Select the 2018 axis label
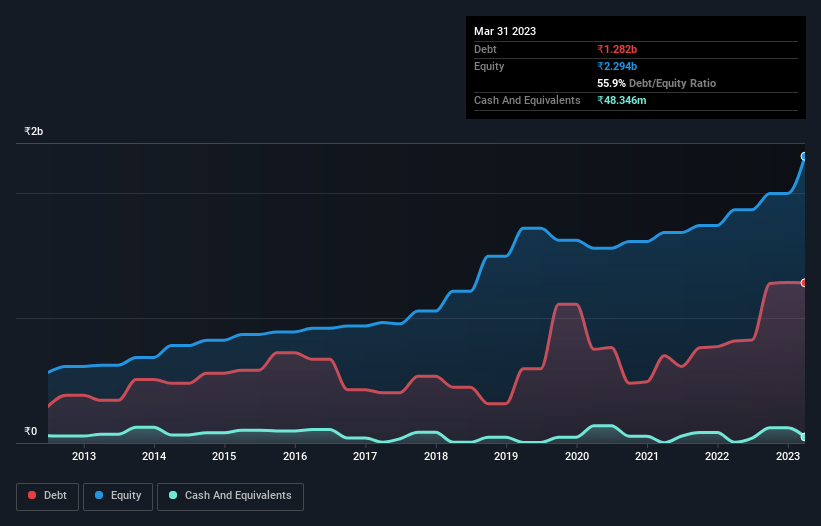 [x=436, y=456]
